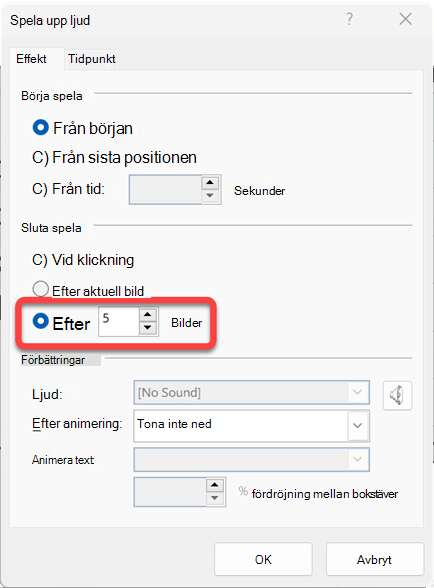Switch to the Tidpunkt tab
The image size is (434, 588).
(x=92, y=59)
